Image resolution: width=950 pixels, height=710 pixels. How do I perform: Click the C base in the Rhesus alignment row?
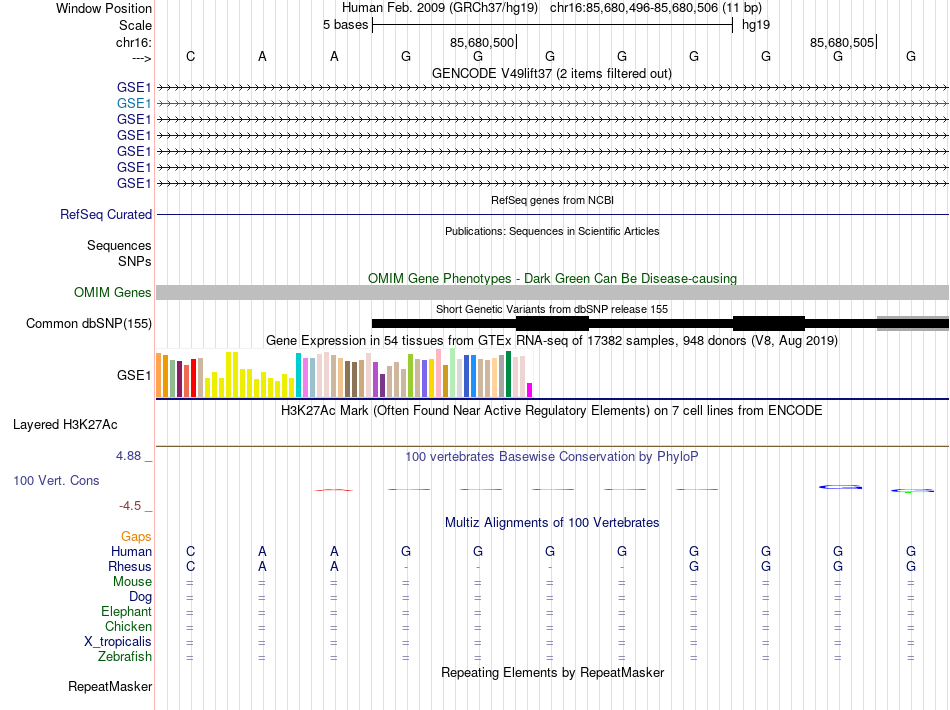[190, 566]
